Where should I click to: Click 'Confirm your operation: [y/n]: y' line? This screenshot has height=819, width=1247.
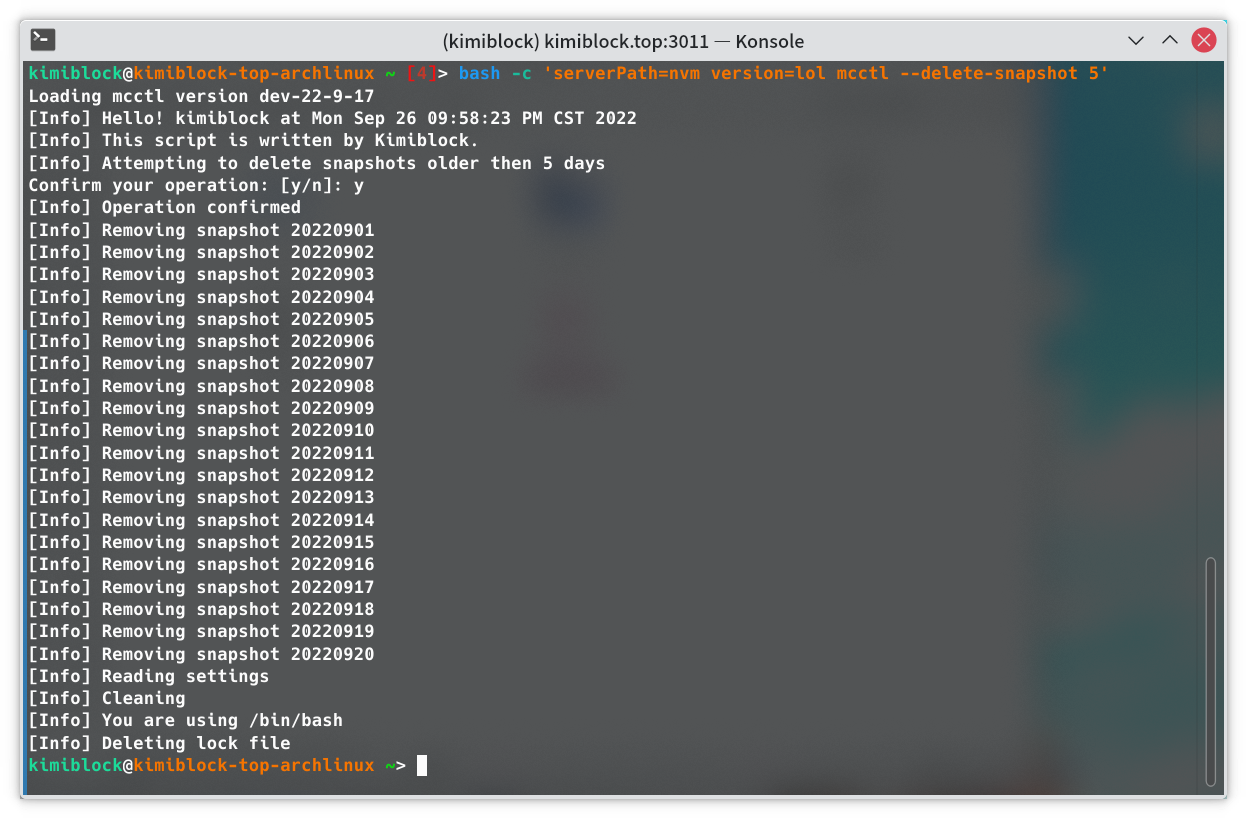coord(196,185)
